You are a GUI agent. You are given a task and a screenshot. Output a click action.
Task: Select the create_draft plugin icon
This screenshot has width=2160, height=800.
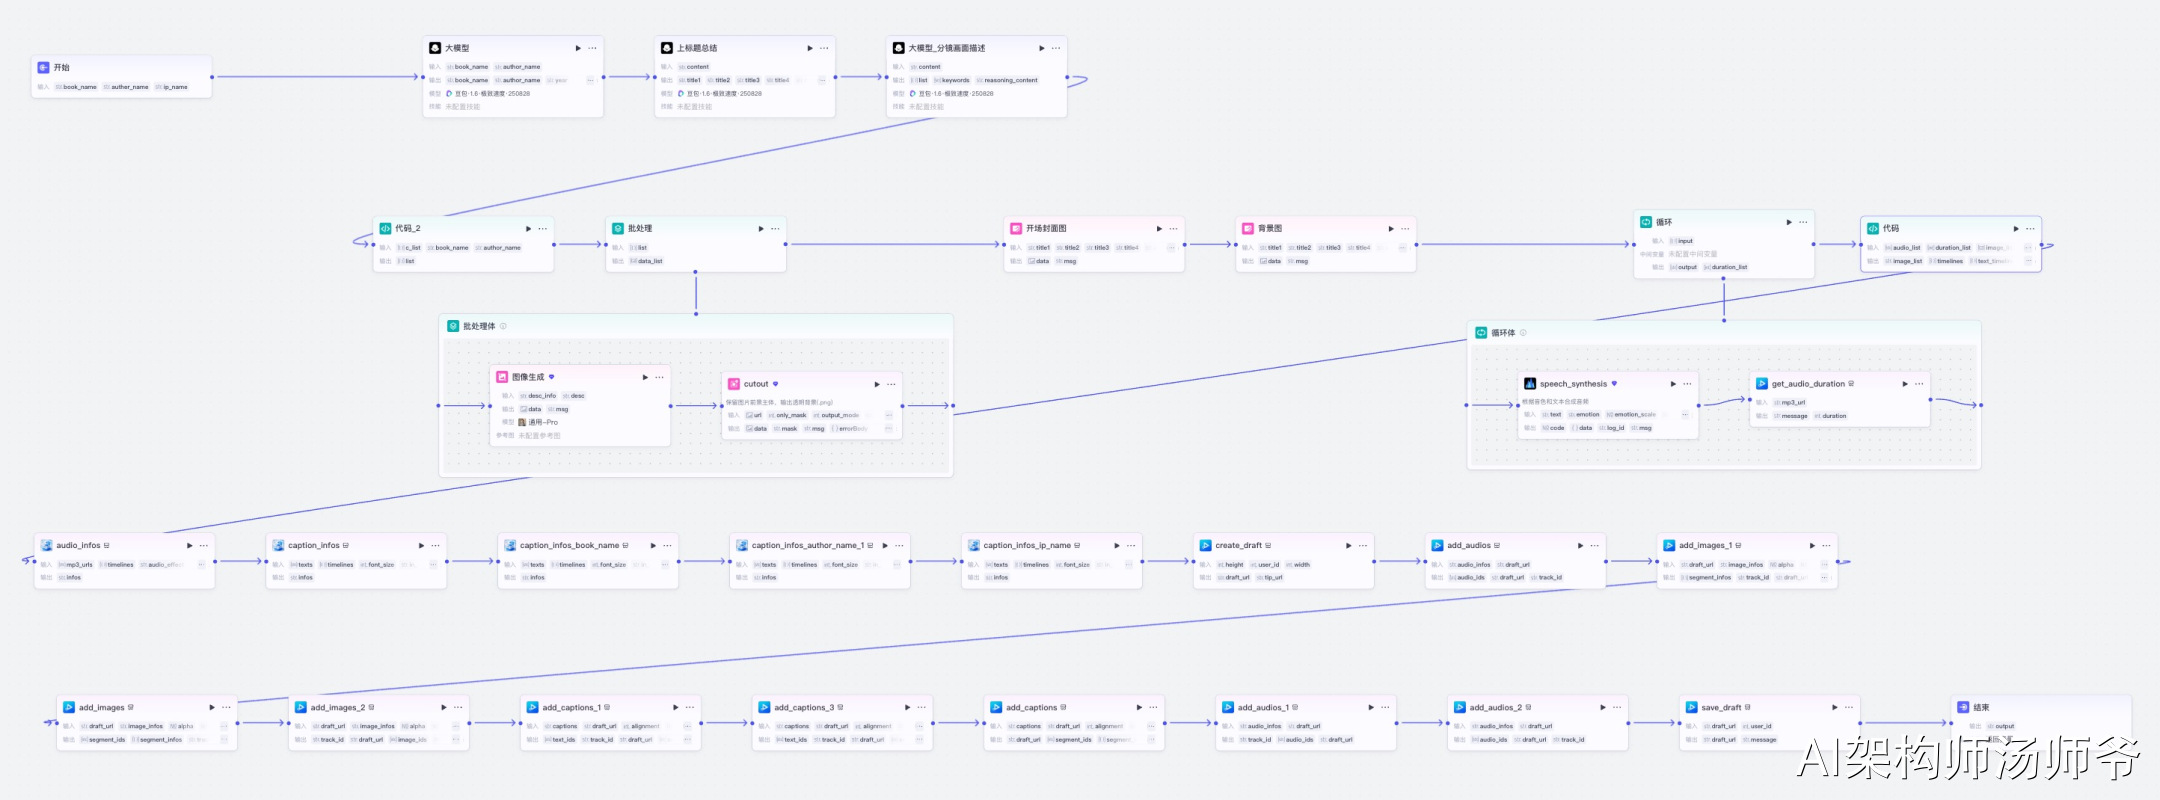(1205, 545)
